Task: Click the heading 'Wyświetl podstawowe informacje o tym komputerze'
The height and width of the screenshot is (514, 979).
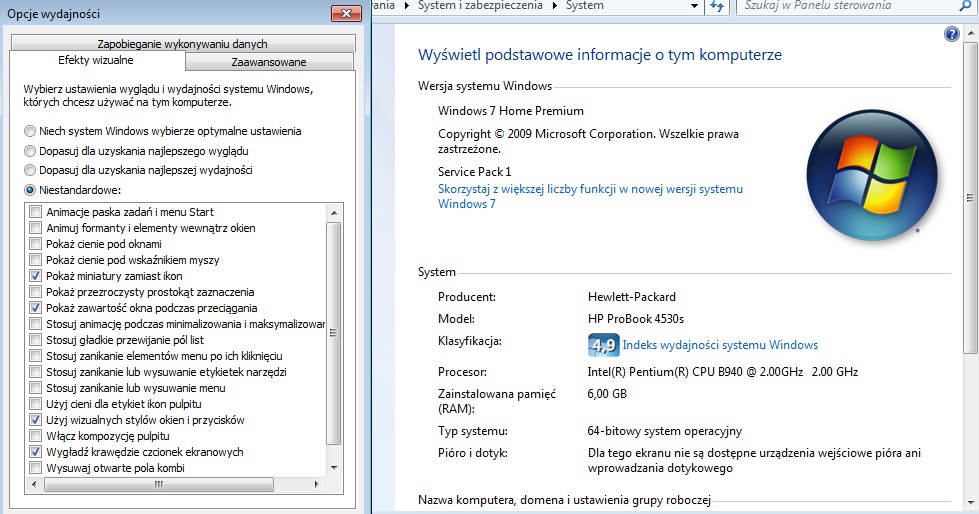Action: point(600,55)
